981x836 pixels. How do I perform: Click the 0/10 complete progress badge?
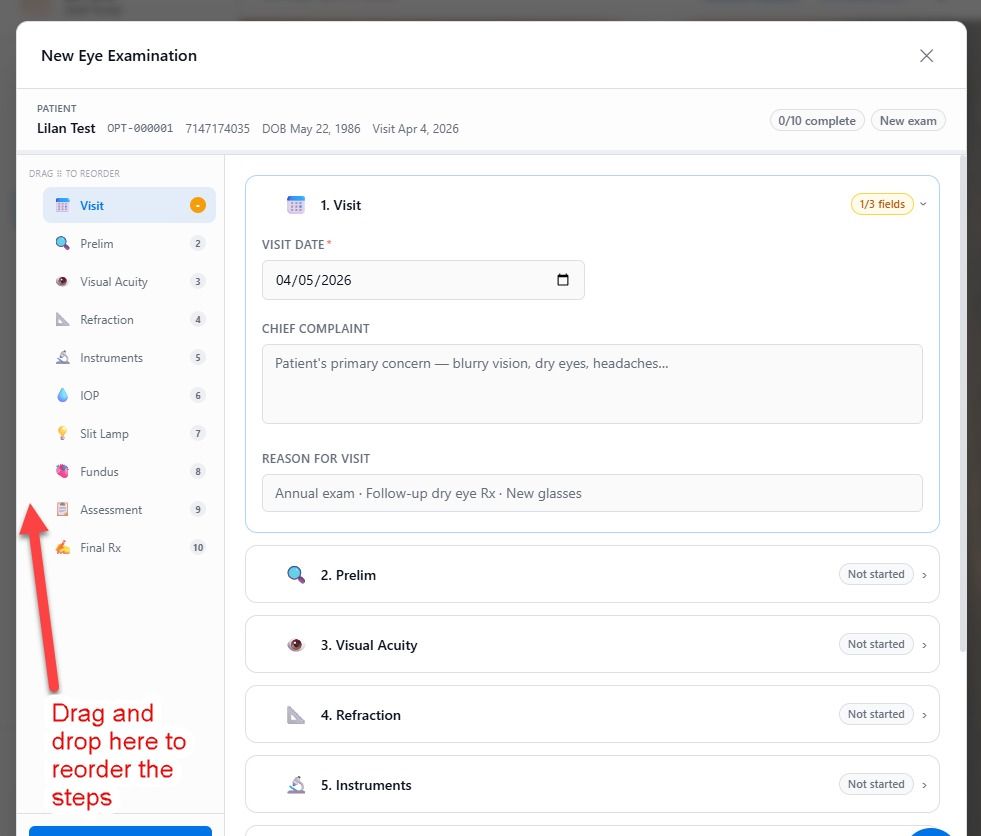pyautogui.click(x=817, y=121)
